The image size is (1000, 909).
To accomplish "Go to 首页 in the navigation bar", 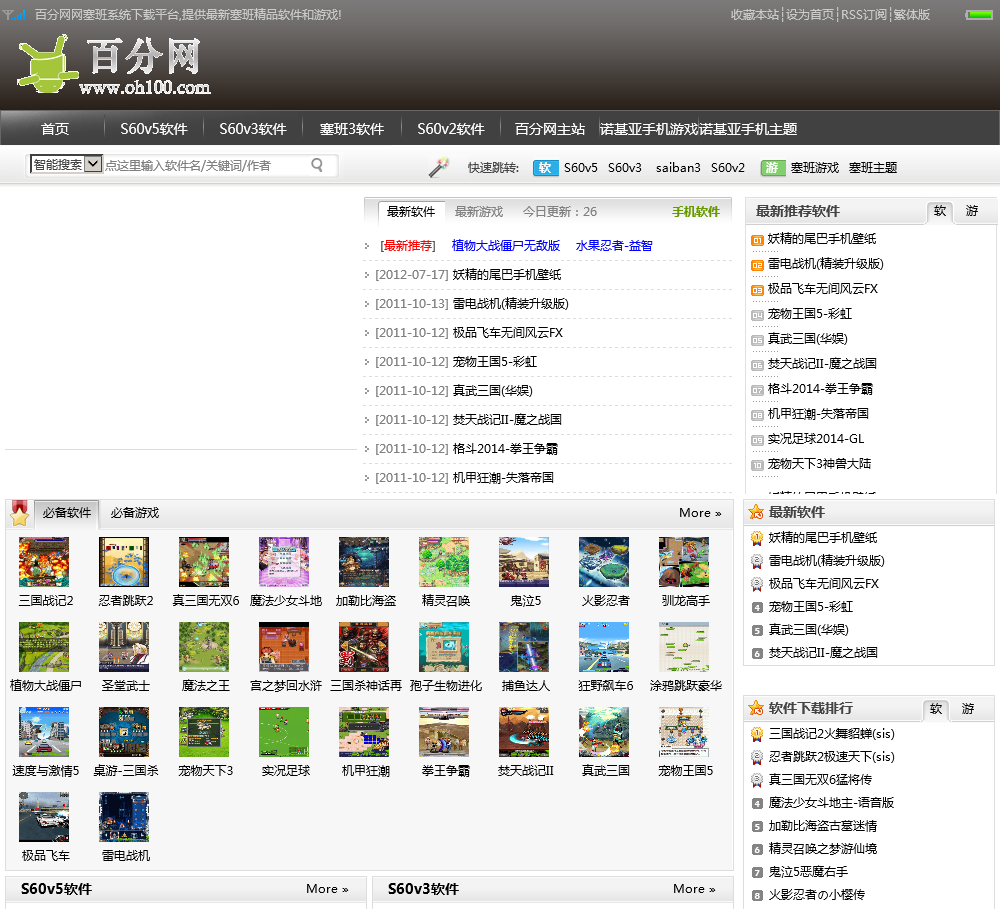I will coord(55,129).
